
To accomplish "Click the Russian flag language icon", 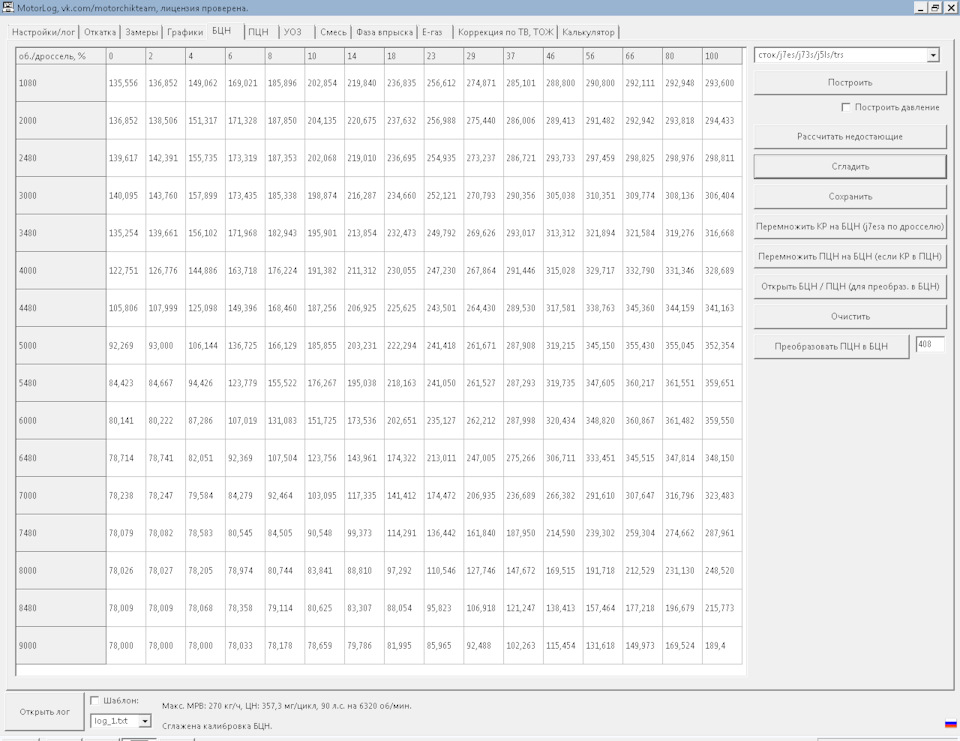I will 950,724.
